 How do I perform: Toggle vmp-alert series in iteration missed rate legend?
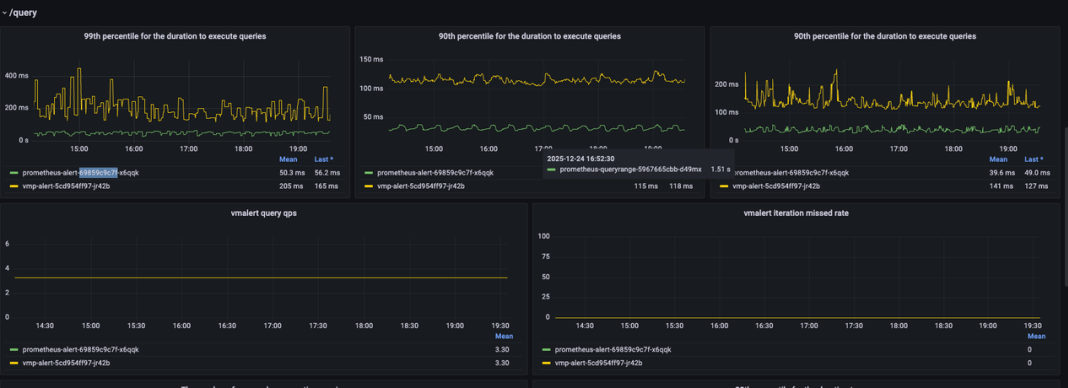(599, 363)
